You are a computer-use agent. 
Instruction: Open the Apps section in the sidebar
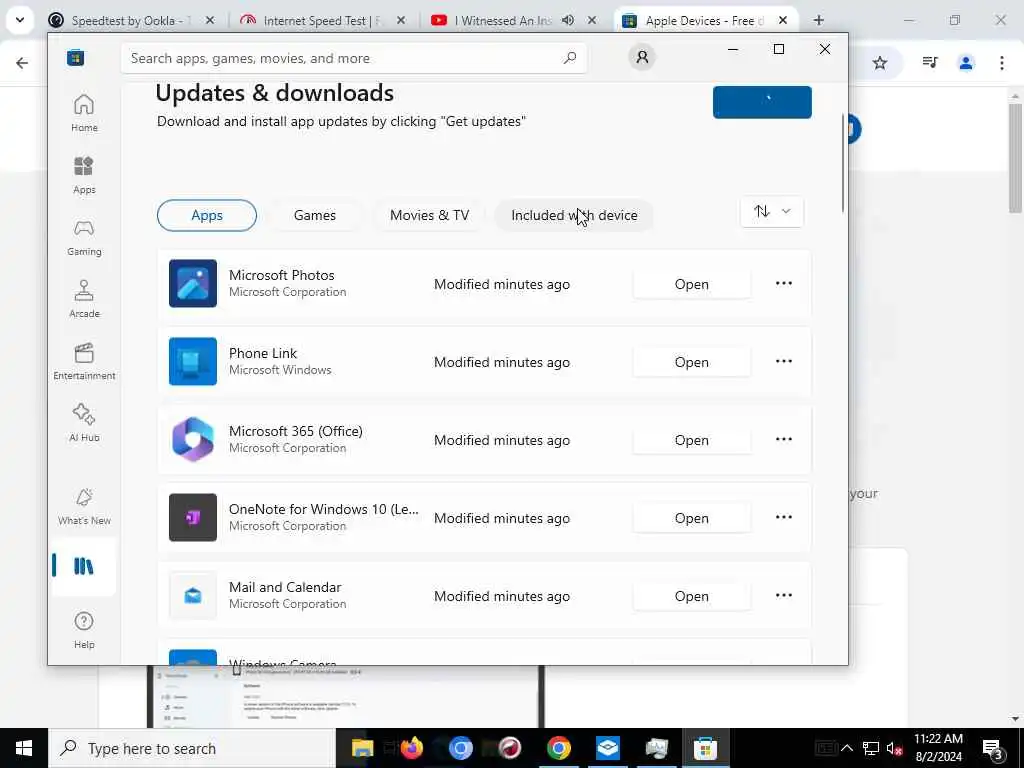pyautogui.click(x=84, y=175)
